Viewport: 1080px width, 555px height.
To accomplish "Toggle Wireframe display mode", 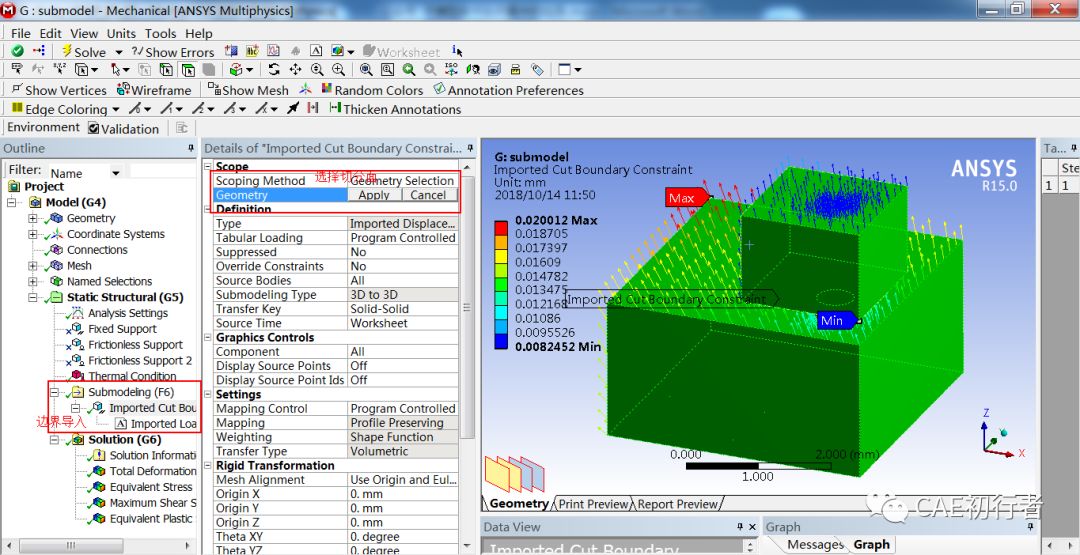I will coord(154,90).
